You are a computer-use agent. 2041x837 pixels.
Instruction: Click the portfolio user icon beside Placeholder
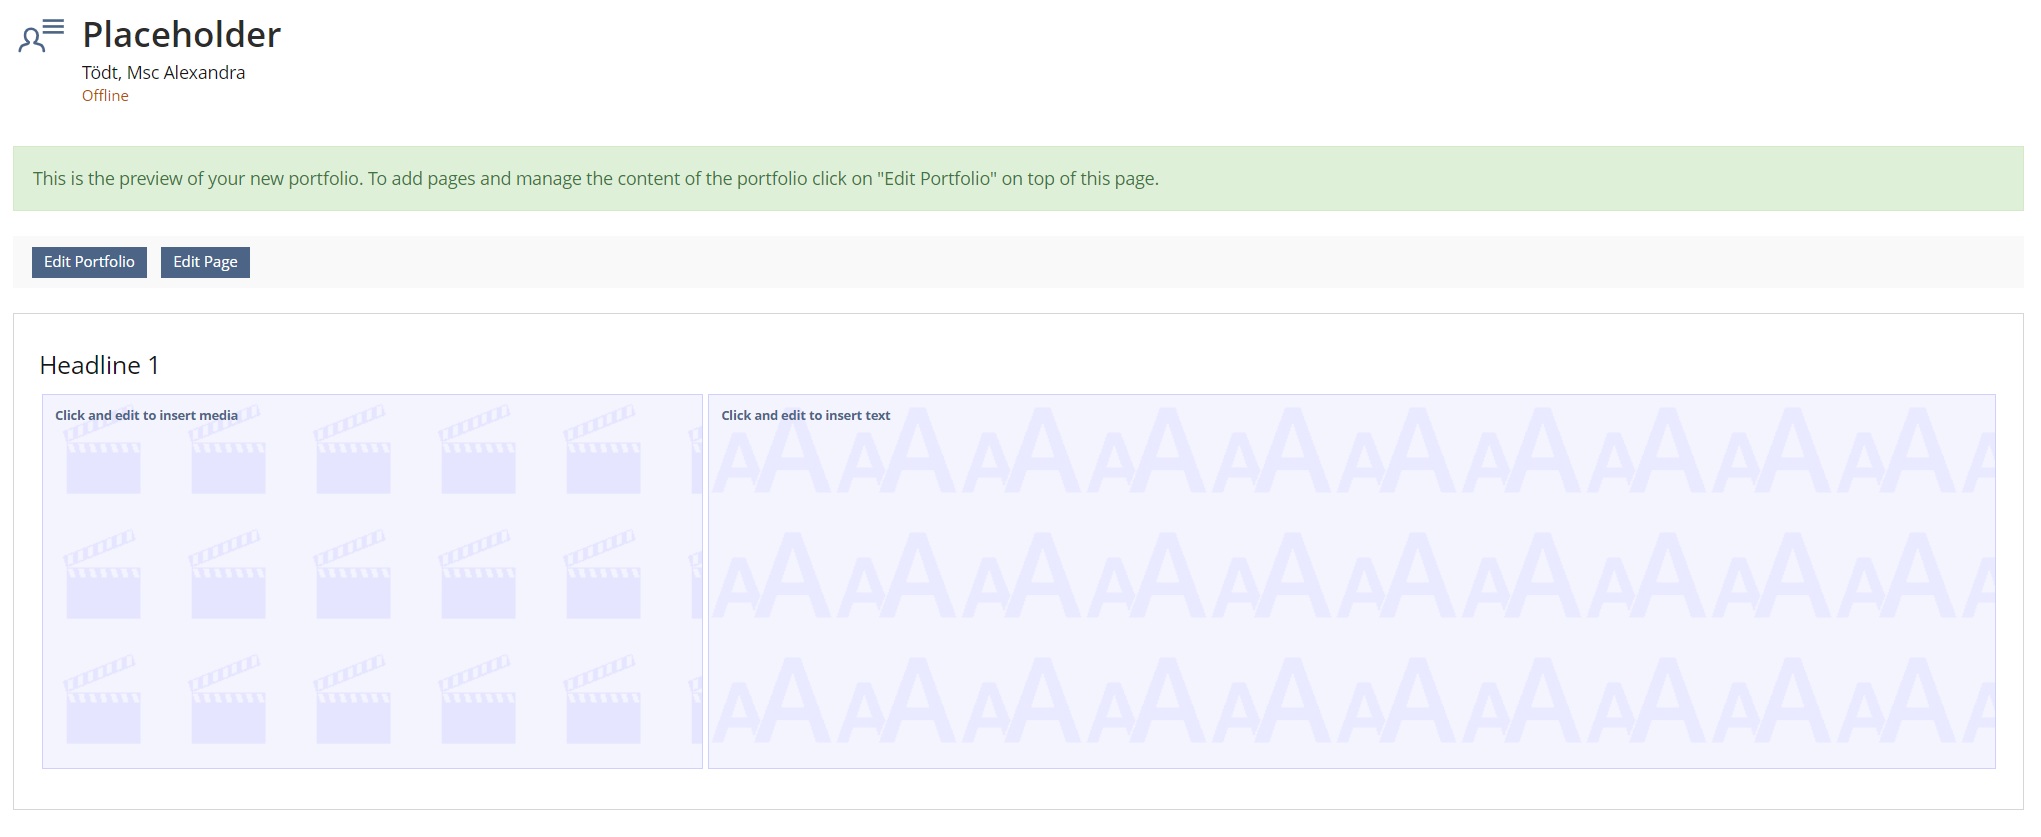[40, 36]
